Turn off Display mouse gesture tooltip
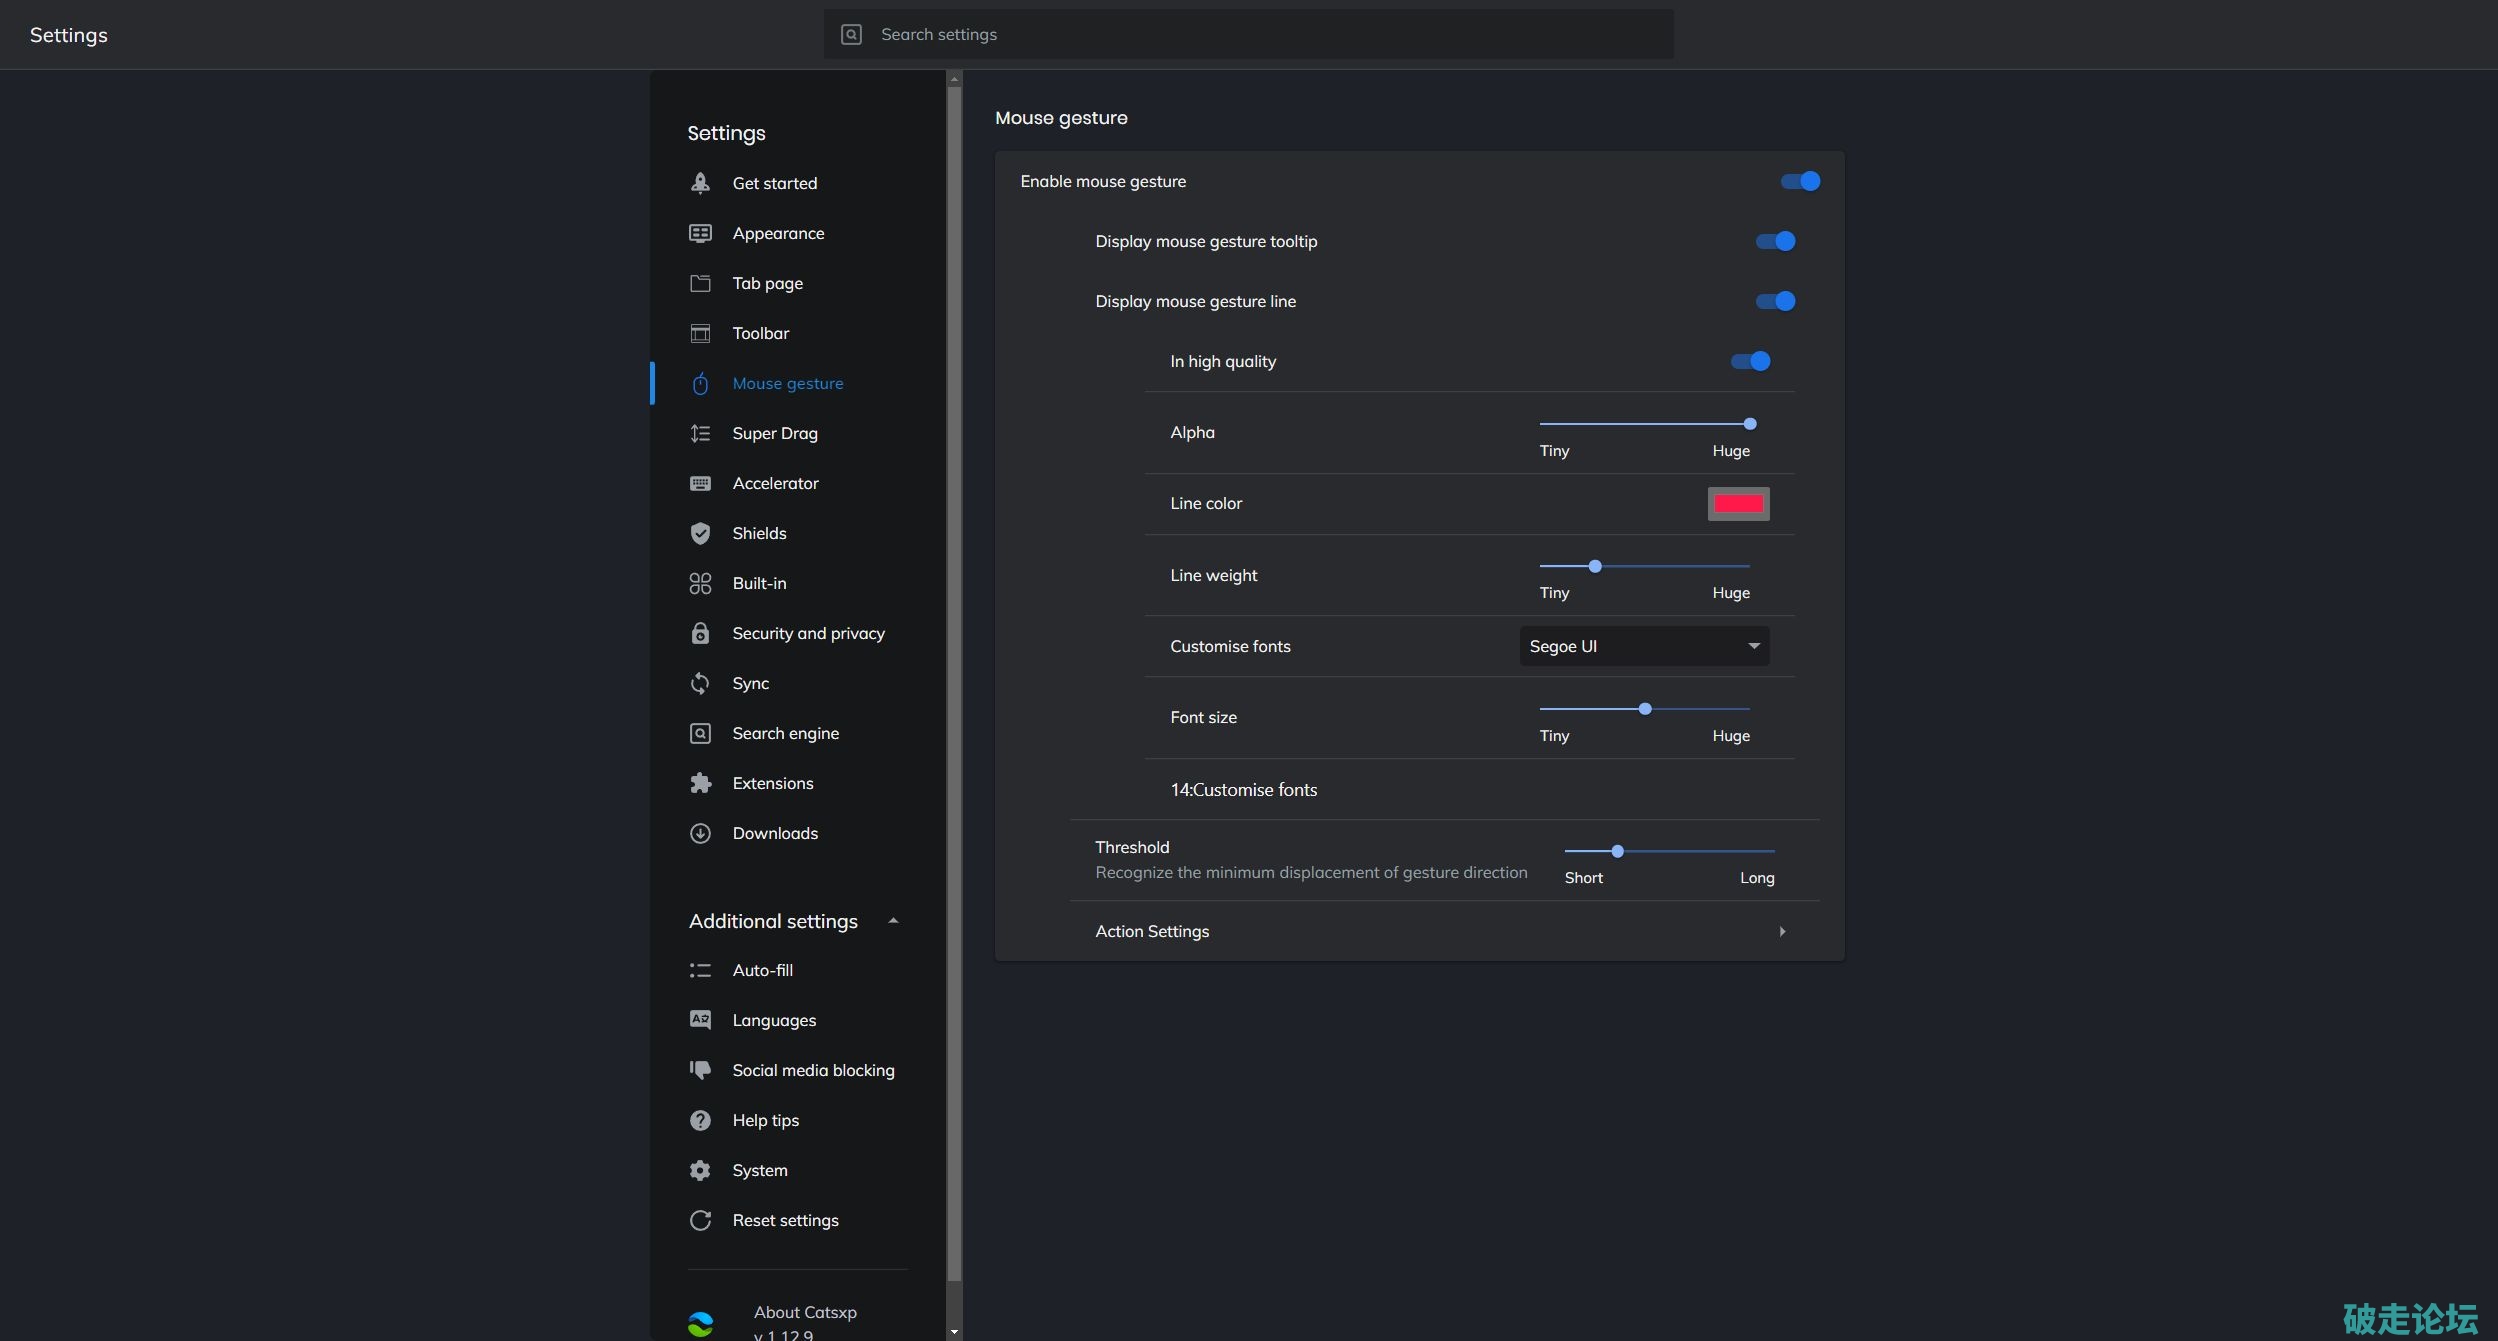Image resolution: width=2498 pixels, height=1341 pixels. point(1775,241)
